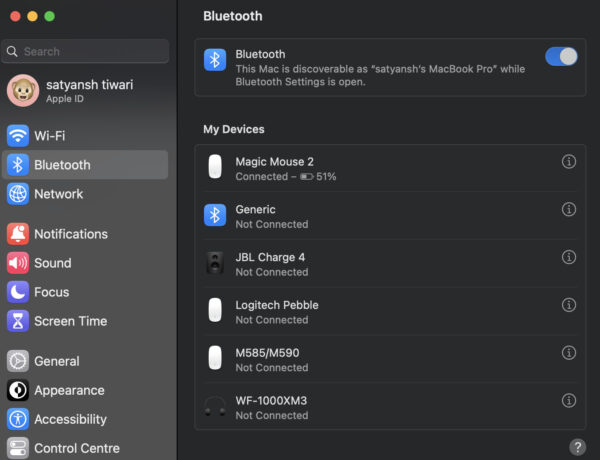Click the settings Search field

coord(85,51)
